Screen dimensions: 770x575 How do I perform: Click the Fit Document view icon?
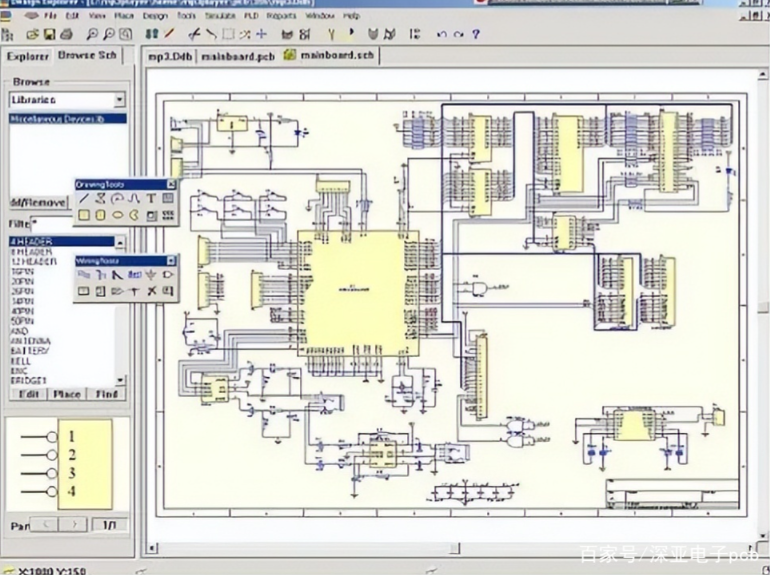126,34
